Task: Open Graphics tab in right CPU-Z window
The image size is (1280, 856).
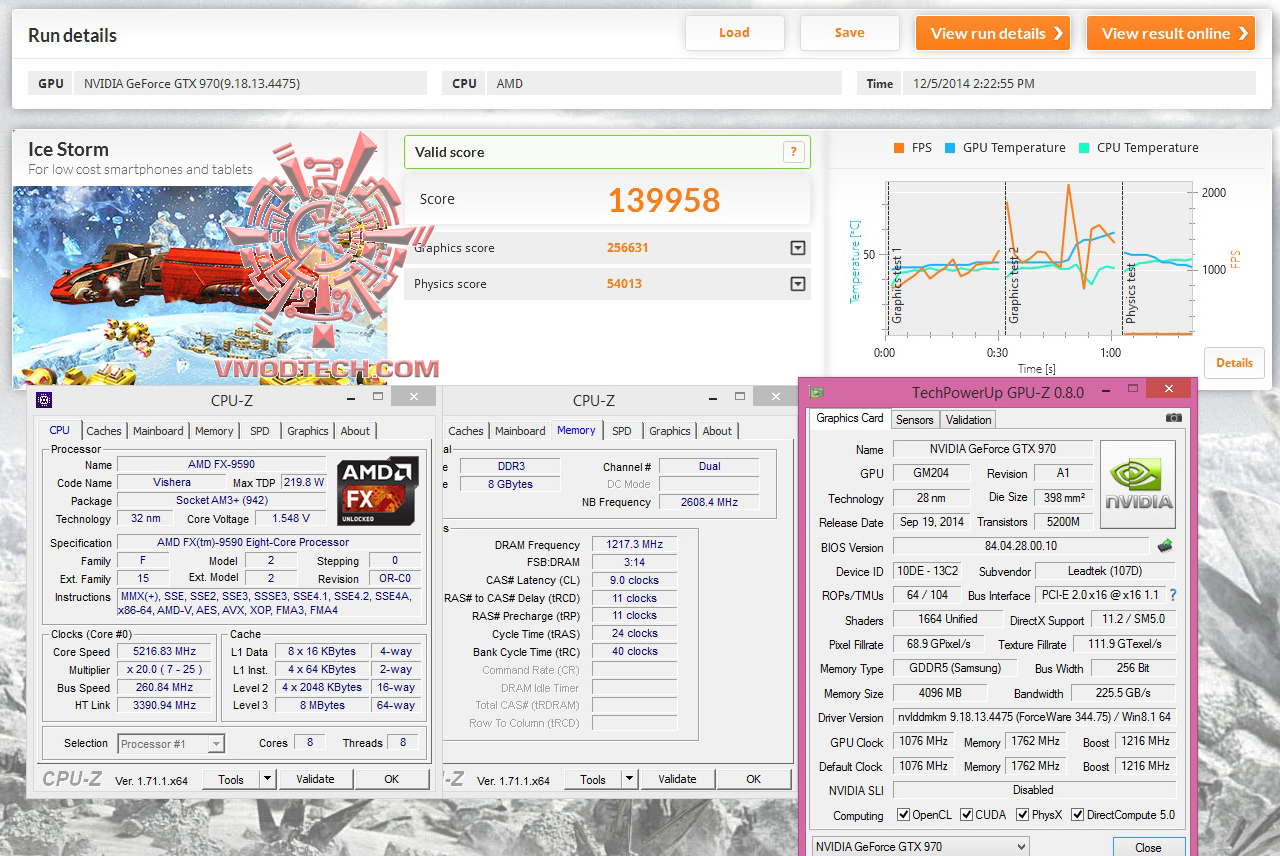Action: [670, 431]
